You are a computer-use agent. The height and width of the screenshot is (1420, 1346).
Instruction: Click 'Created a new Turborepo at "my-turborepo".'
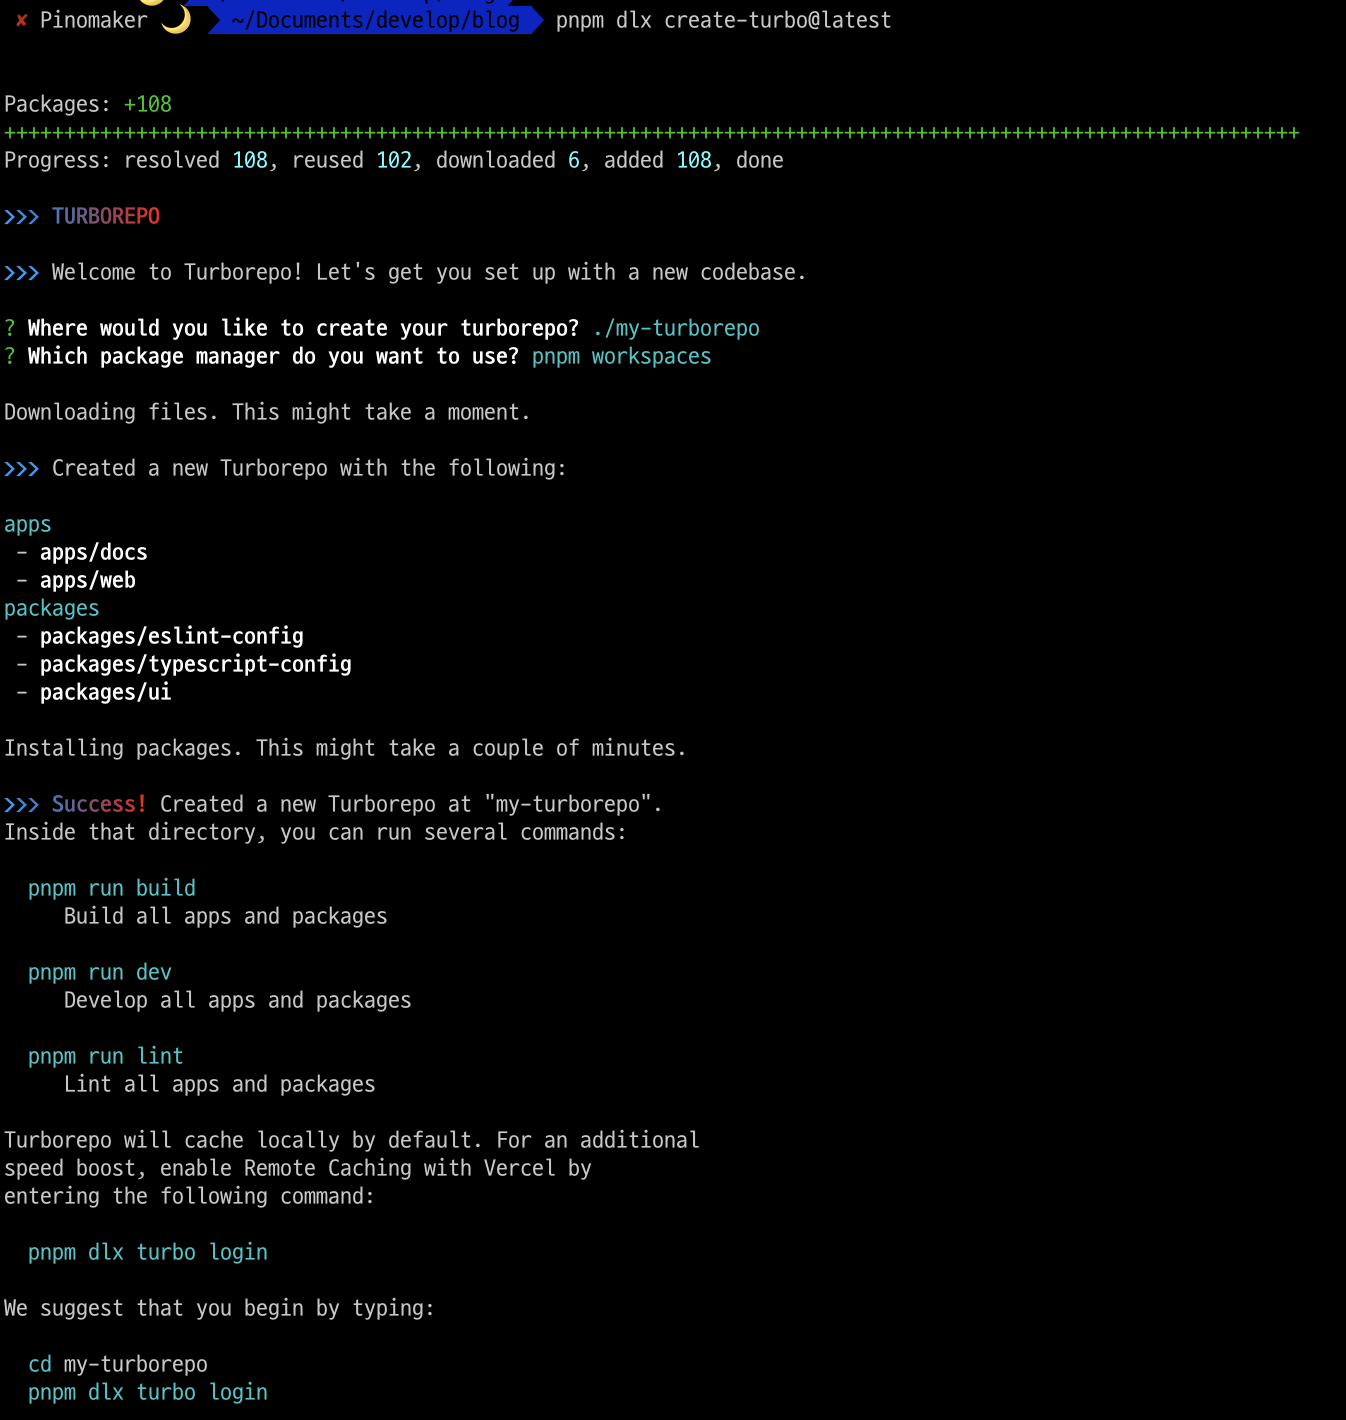point(412,804)
